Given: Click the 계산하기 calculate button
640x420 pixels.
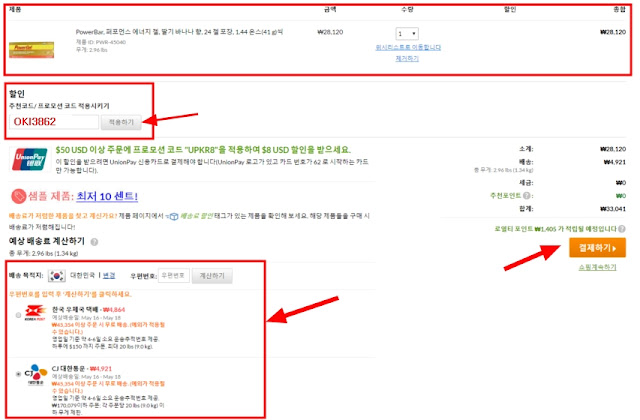Looking at the screenshot, I should [x=212, y=276].
